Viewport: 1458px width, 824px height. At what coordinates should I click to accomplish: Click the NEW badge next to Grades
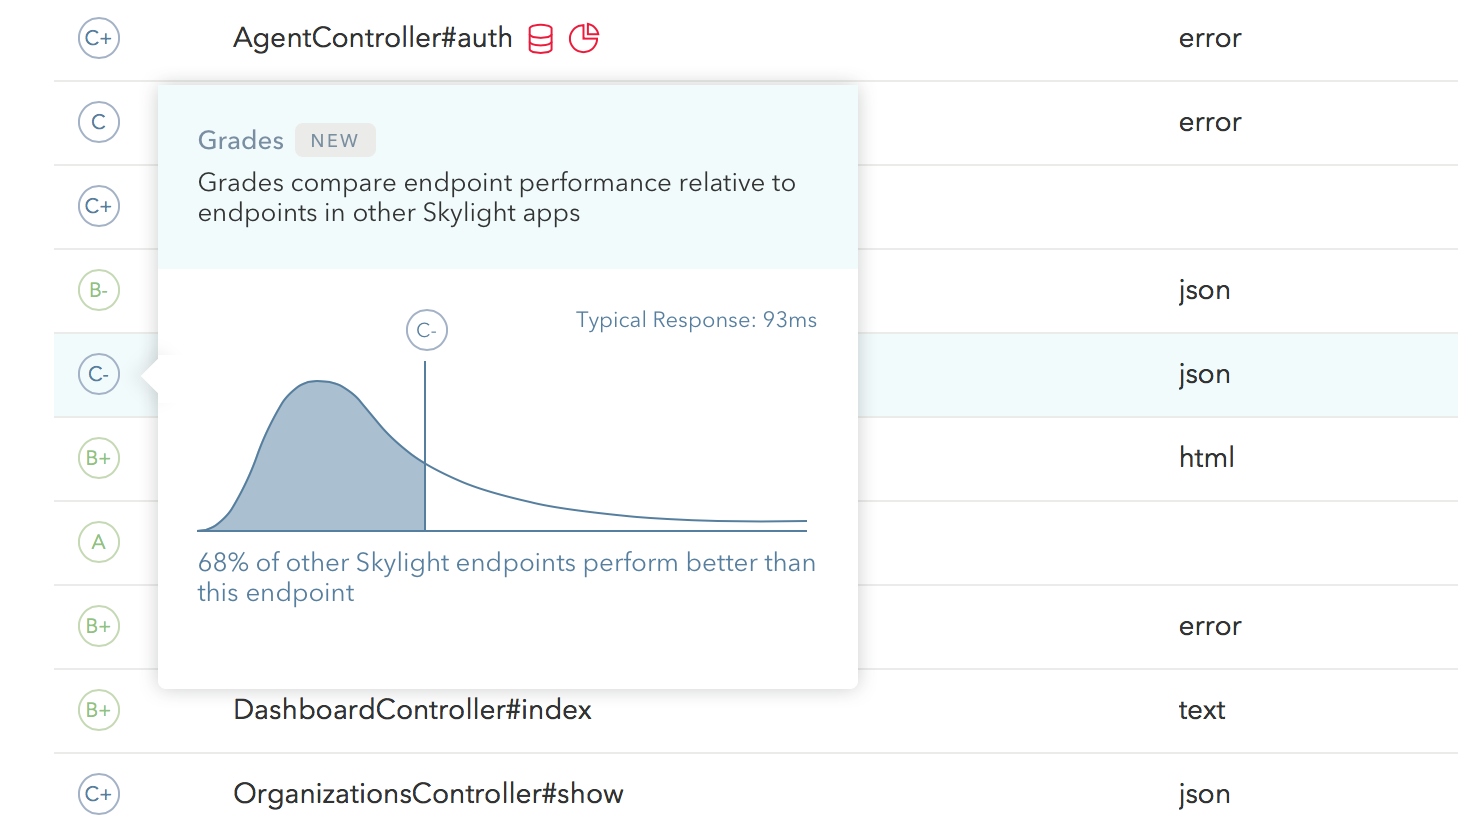pyautogui.click(x=335, y=140)
